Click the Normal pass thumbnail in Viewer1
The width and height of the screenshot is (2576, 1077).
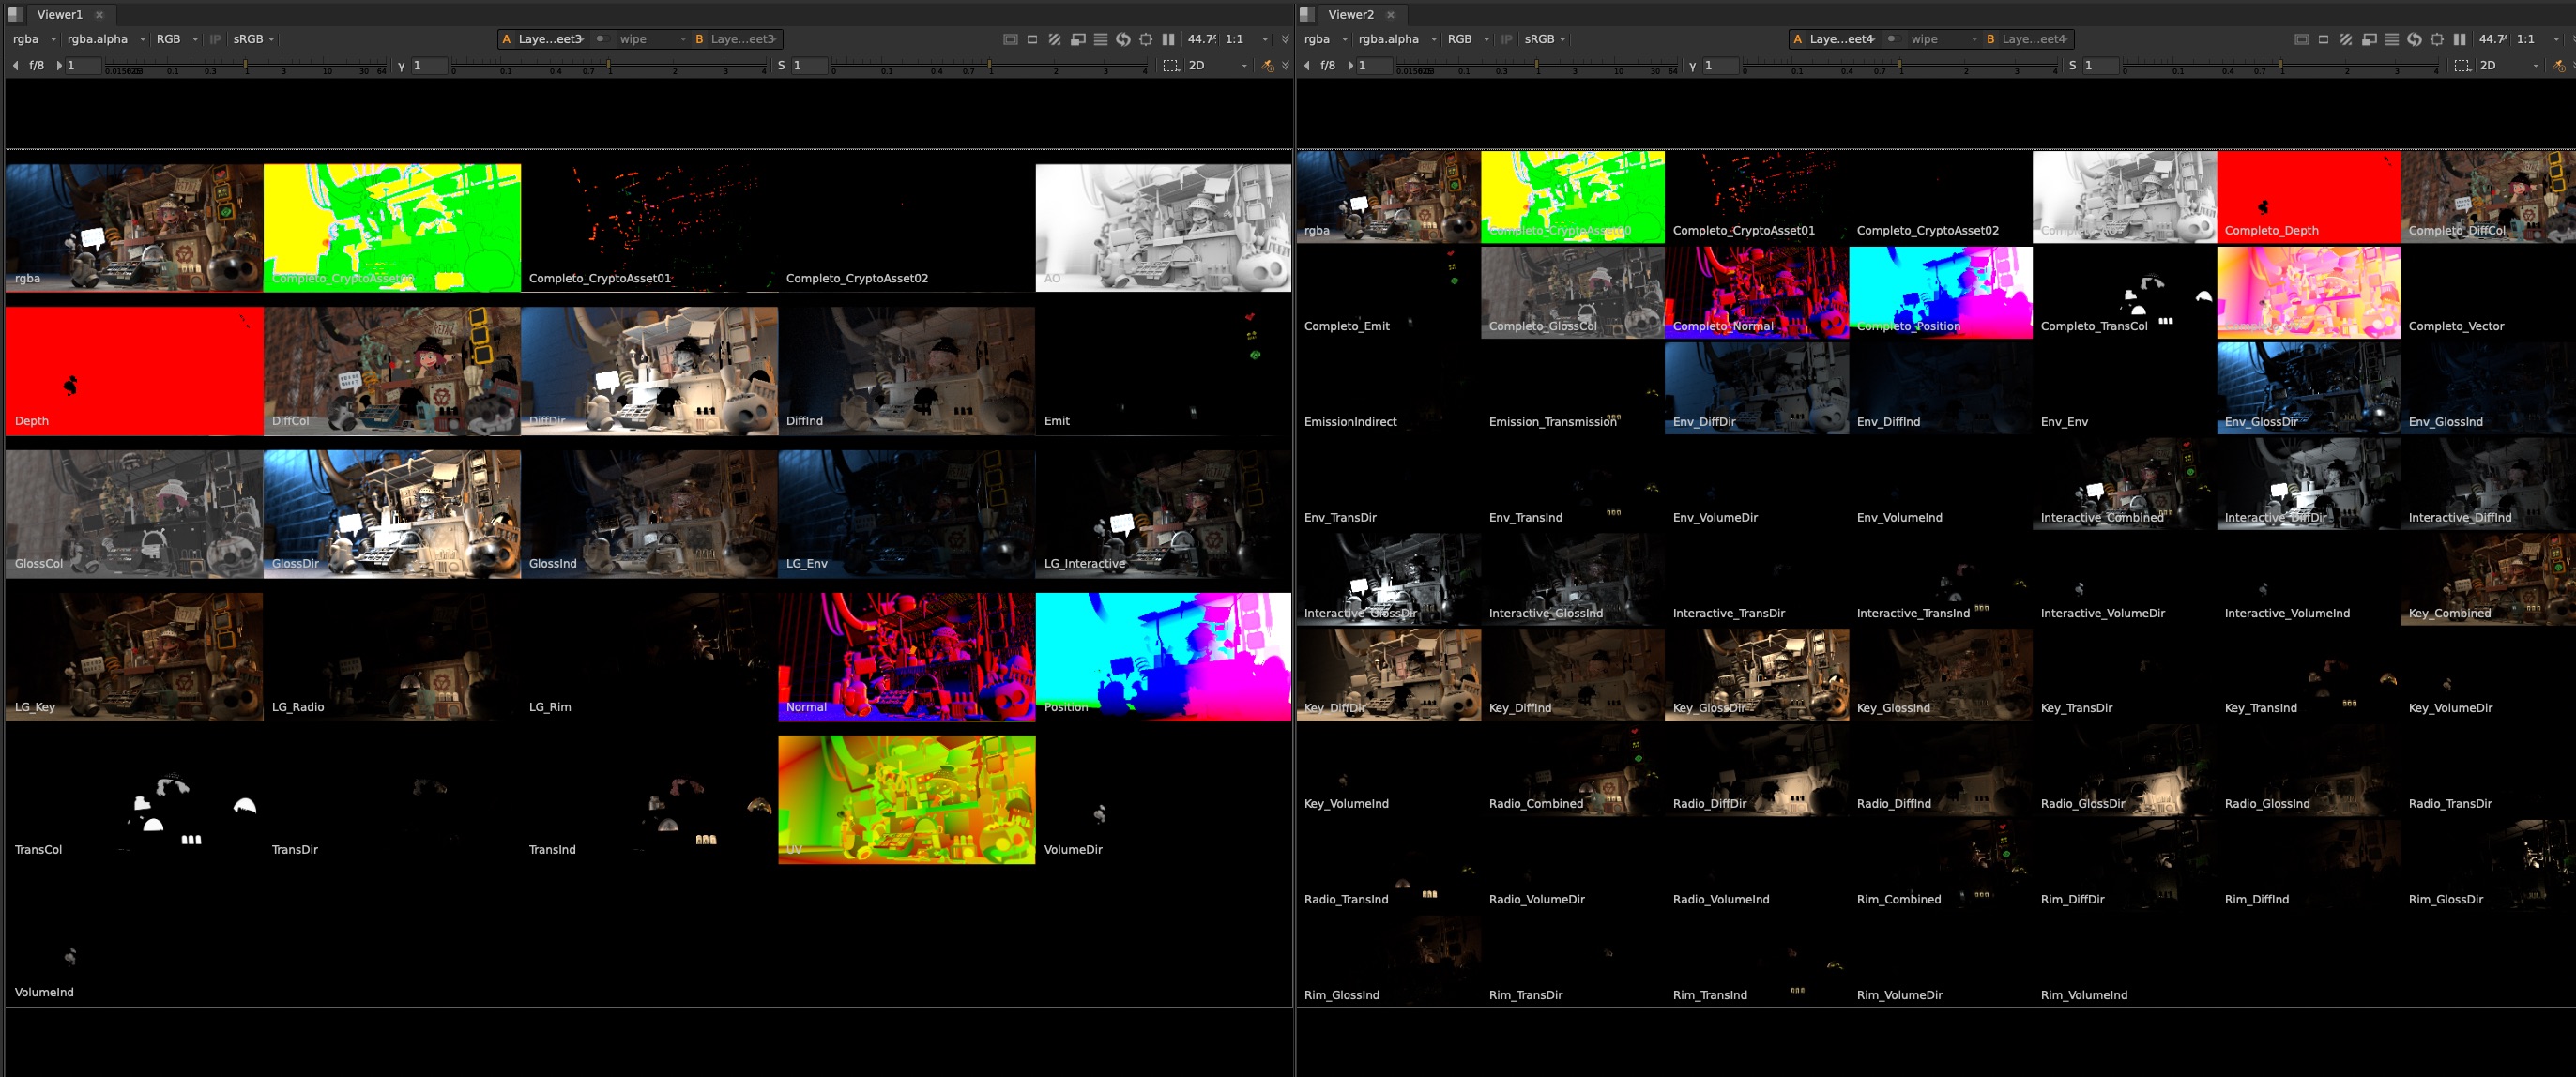point(906,656)
